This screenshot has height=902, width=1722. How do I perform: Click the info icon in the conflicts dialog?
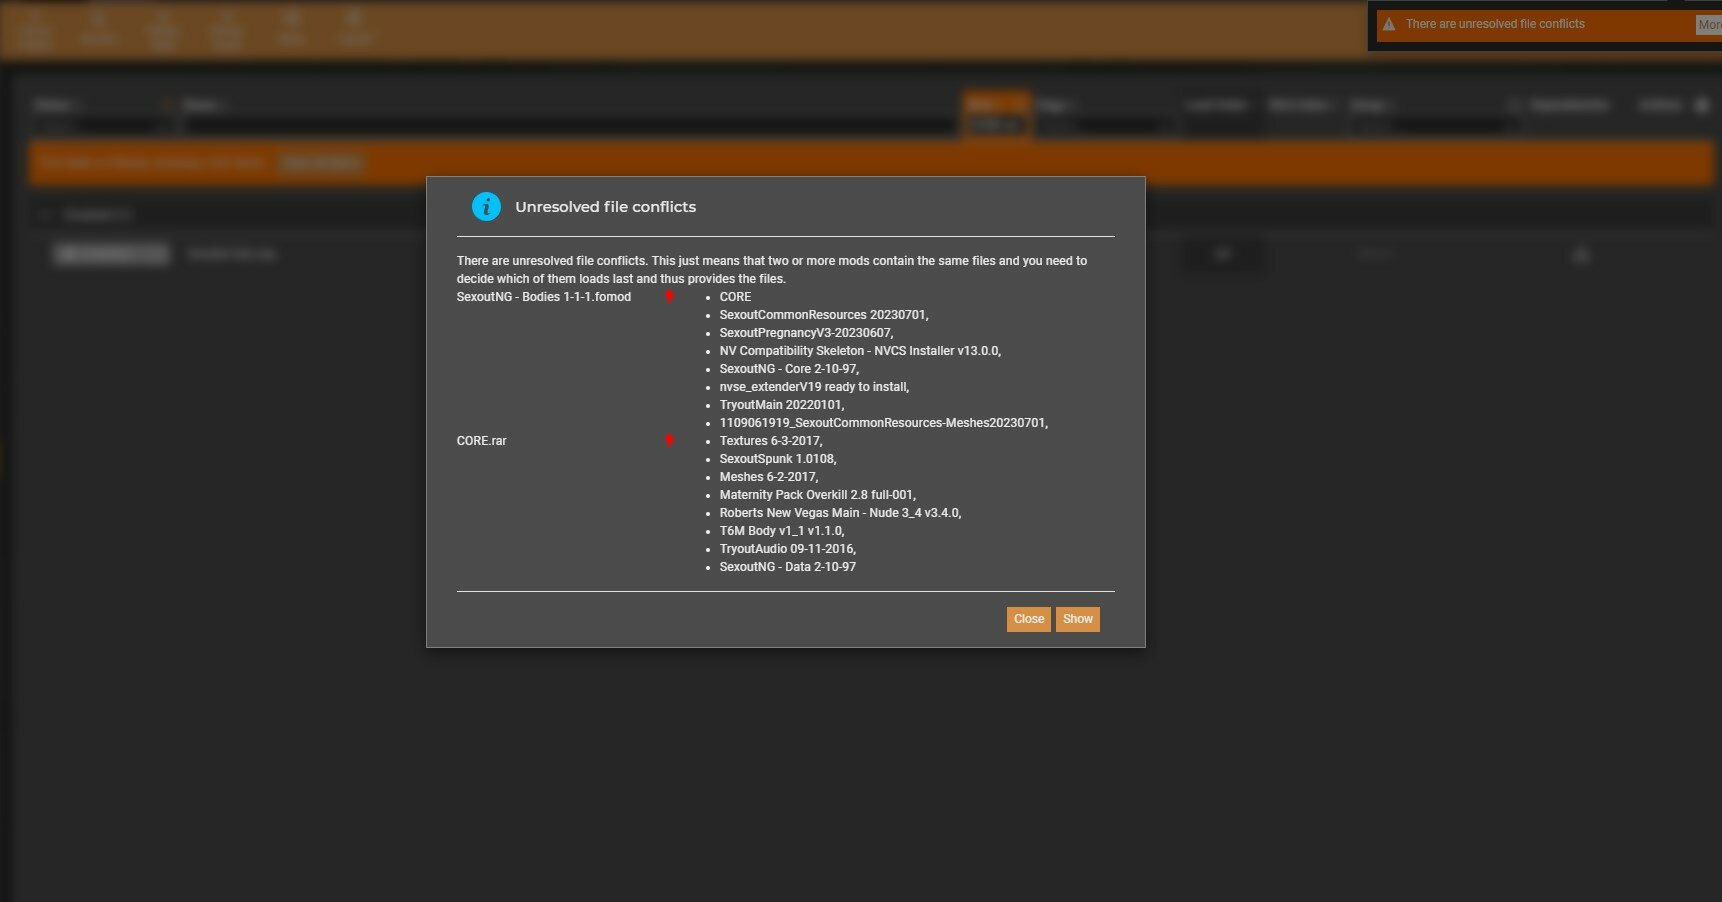(x=487, y=206)
